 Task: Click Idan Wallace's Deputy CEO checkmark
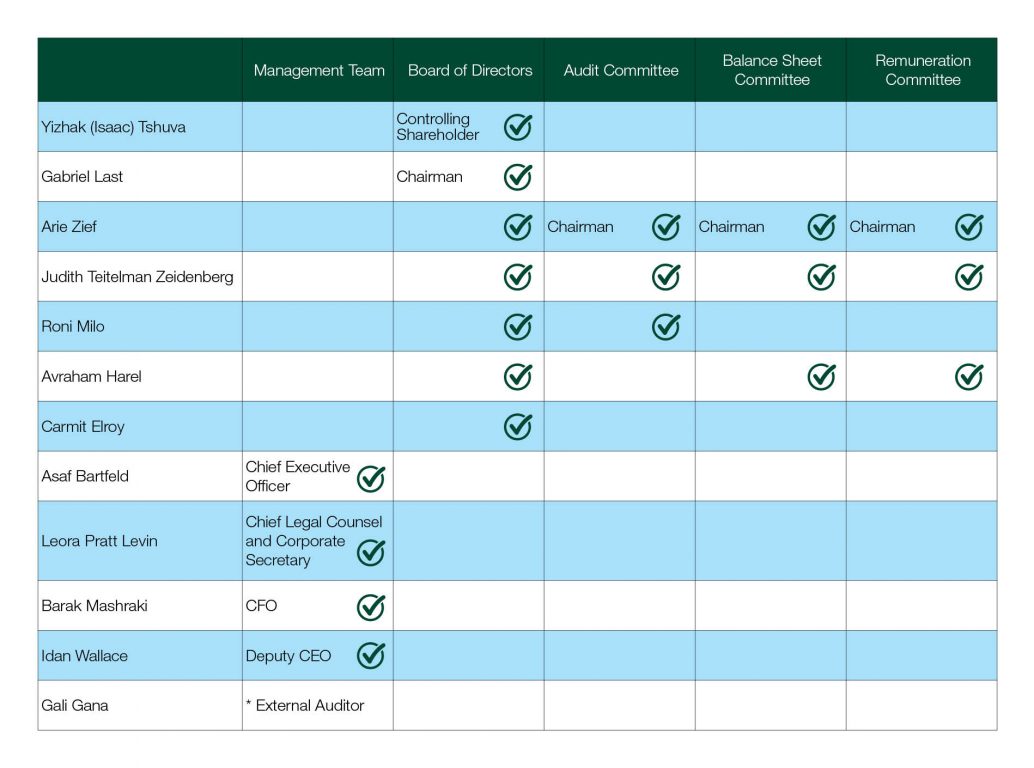point(371,655)
